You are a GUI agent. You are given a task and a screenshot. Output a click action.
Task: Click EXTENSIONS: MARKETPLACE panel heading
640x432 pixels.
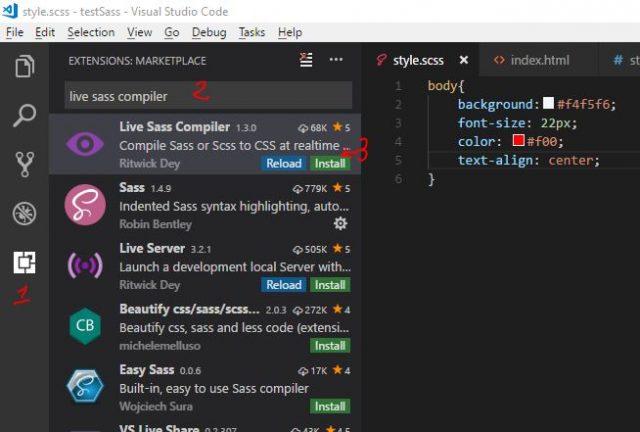137,61
